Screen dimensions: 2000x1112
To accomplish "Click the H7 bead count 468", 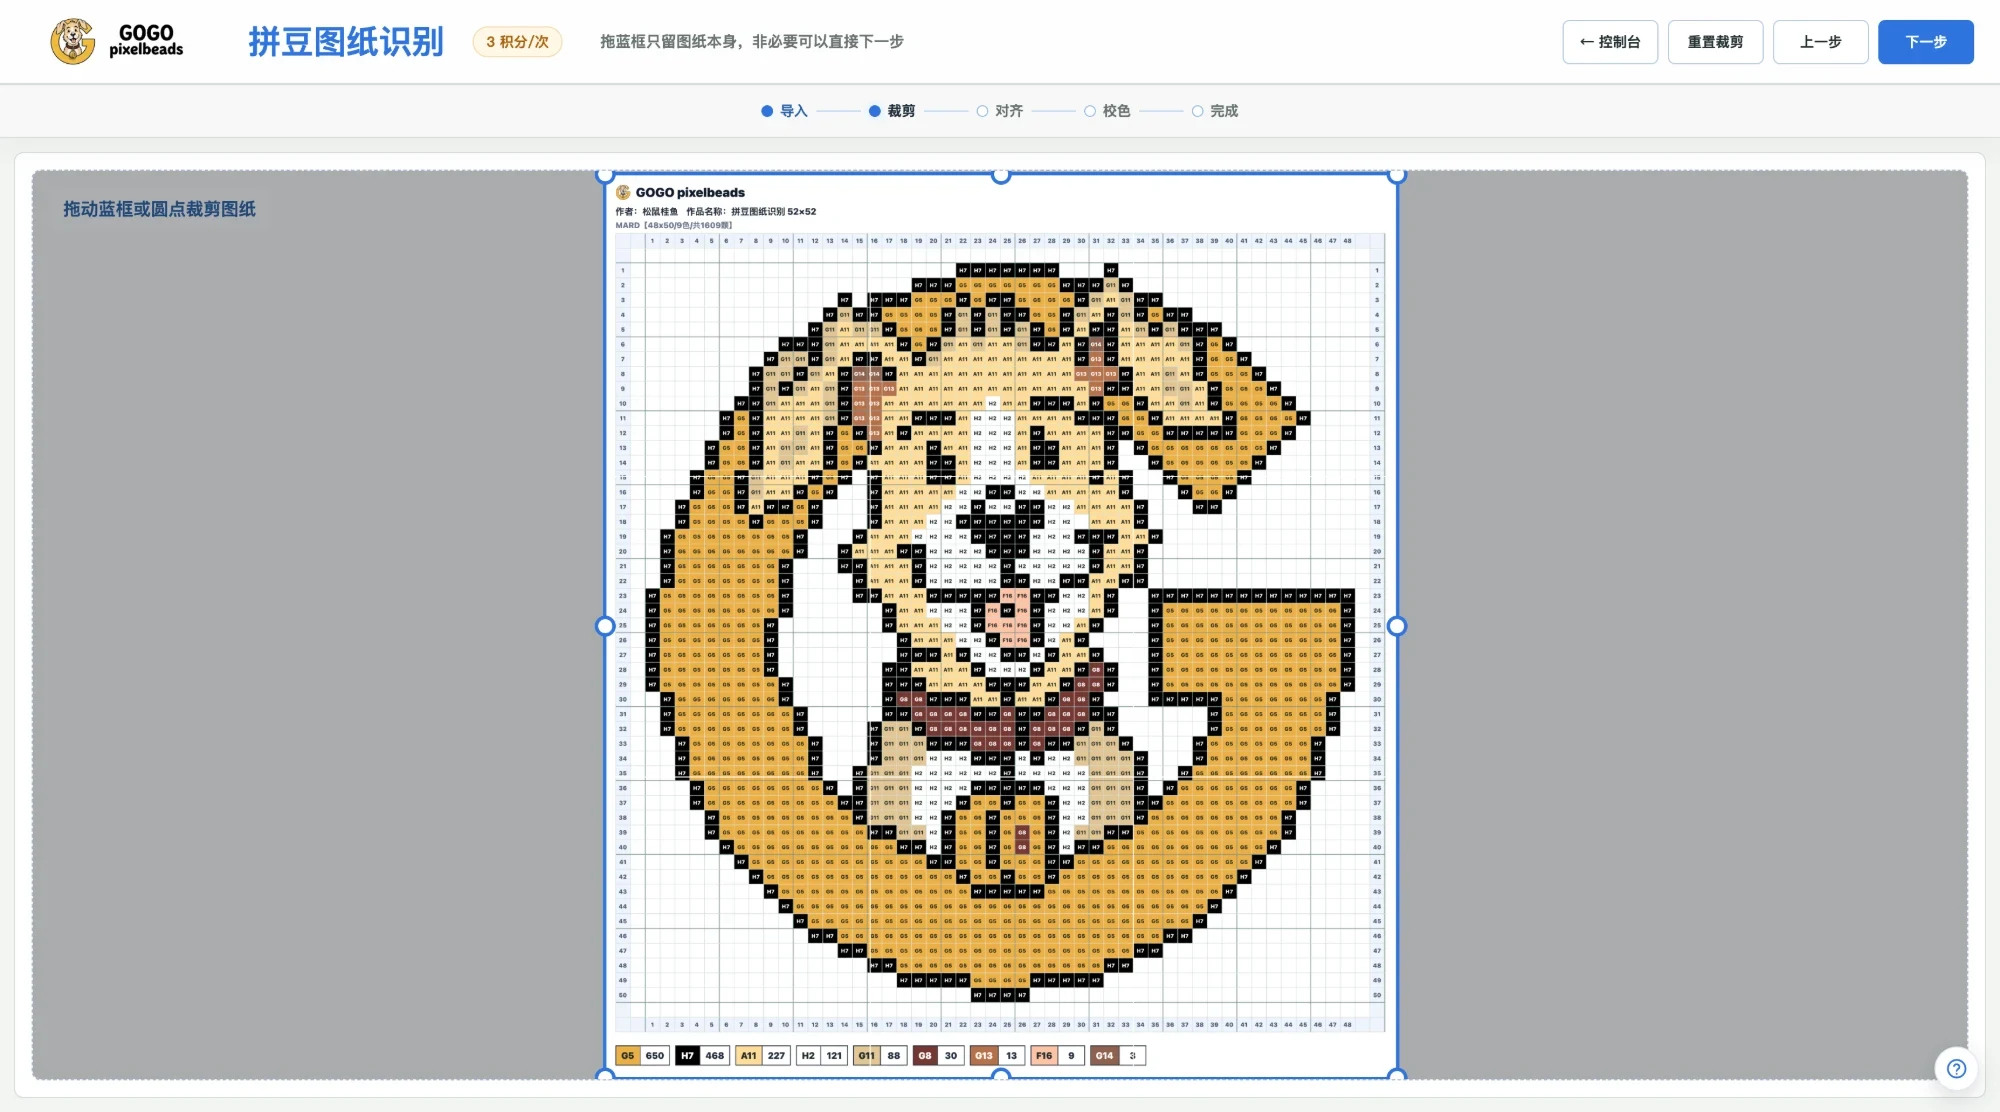I will pos(714,1055).
